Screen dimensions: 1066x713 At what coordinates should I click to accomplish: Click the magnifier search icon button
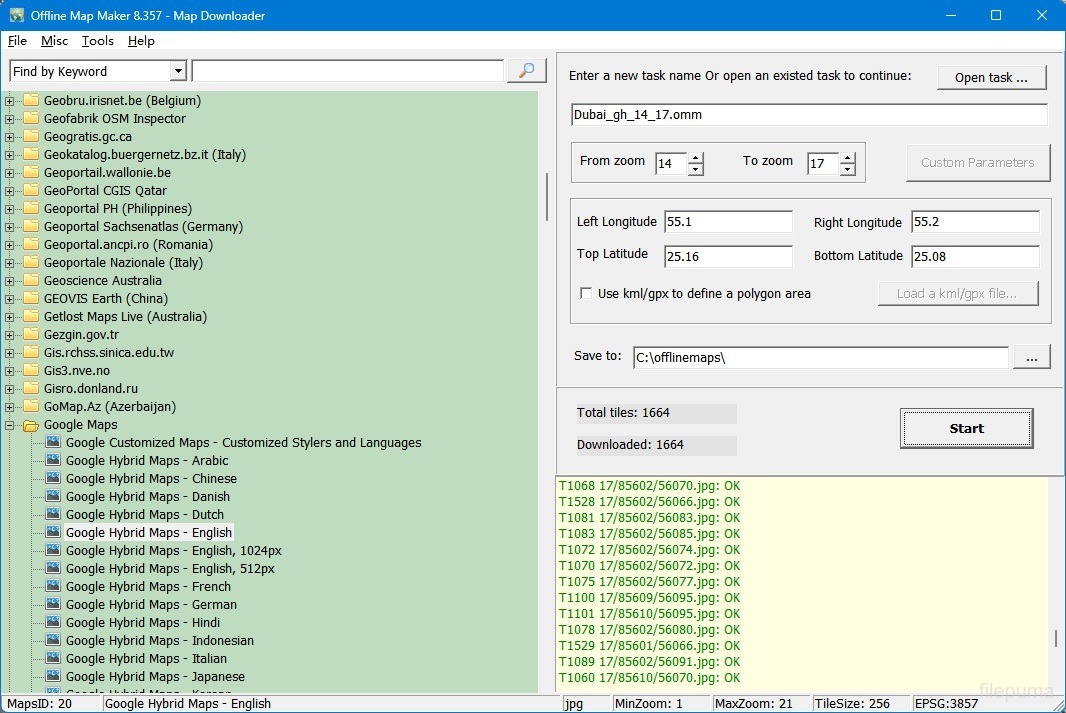point(527,71)
